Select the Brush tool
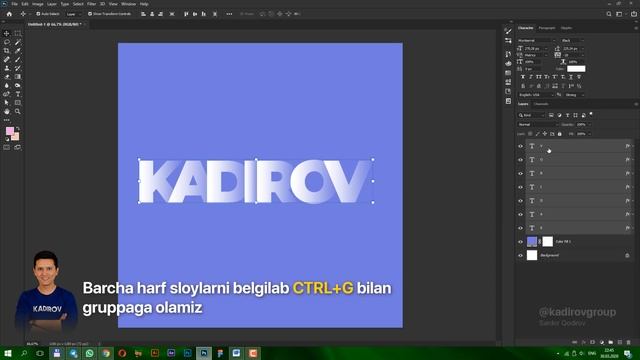This screenshot has width=640, height=360. click(18, 60)
